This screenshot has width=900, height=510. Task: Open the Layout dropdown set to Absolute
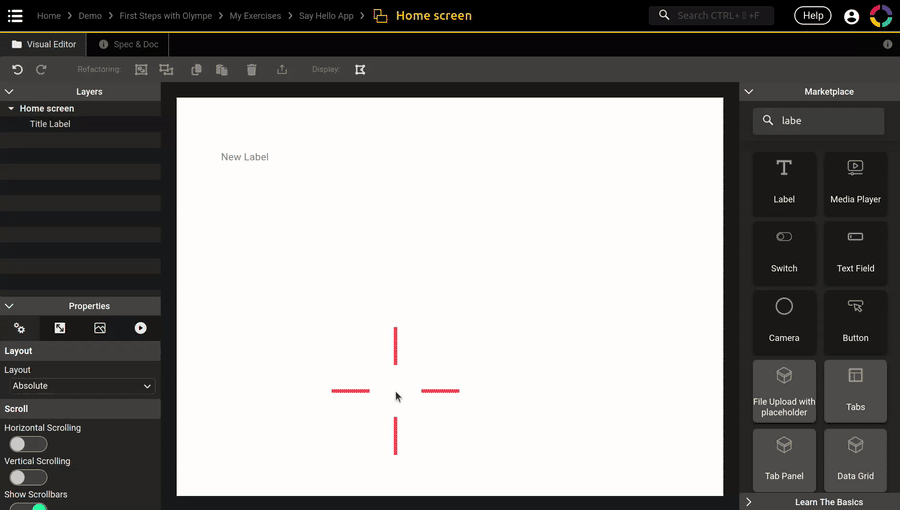[82, 386]
